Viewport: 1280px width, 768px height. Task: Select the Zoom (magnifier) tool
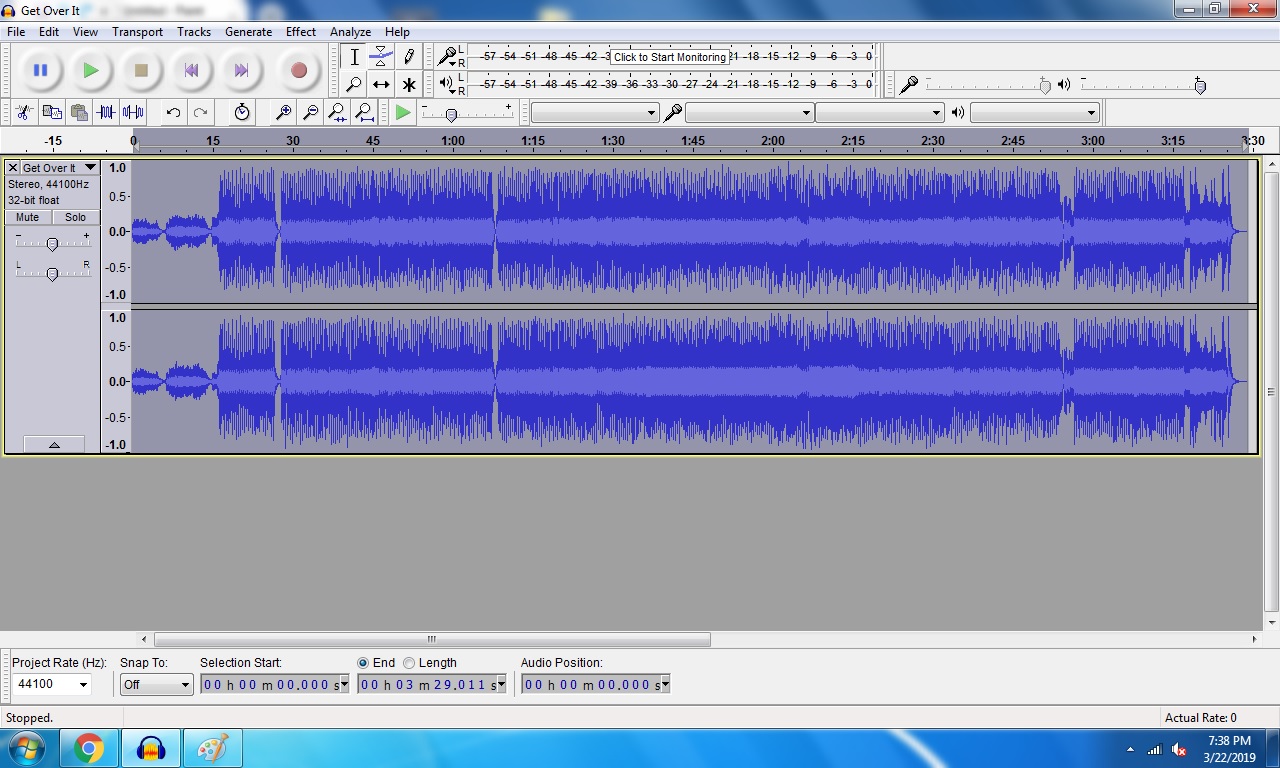(x=353, y=85)
